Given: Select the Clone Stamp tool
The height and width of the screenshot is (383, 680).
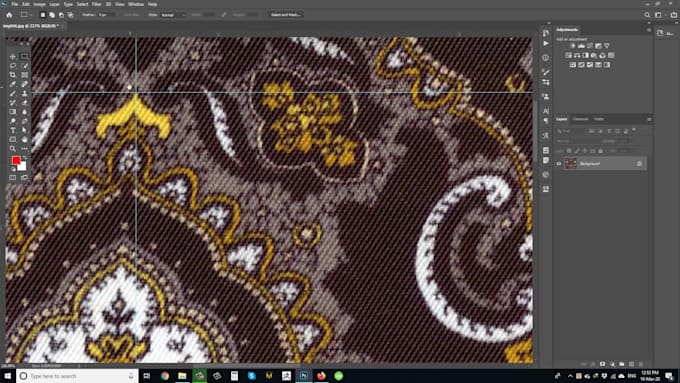Looking at the screenshot, I should (x=25, y=93).
